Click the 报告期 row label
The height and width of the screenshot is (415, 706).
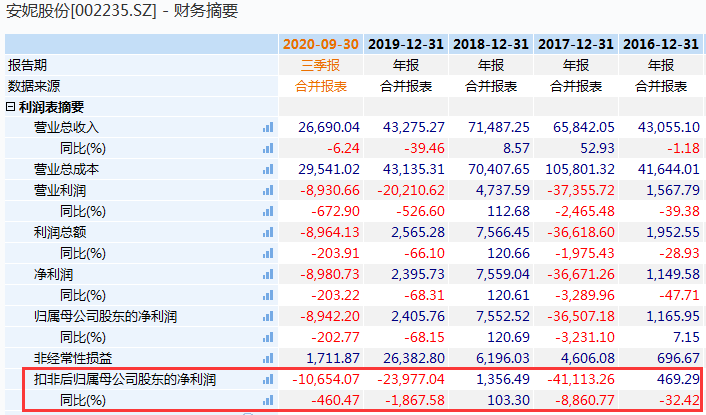click(27, 65)
